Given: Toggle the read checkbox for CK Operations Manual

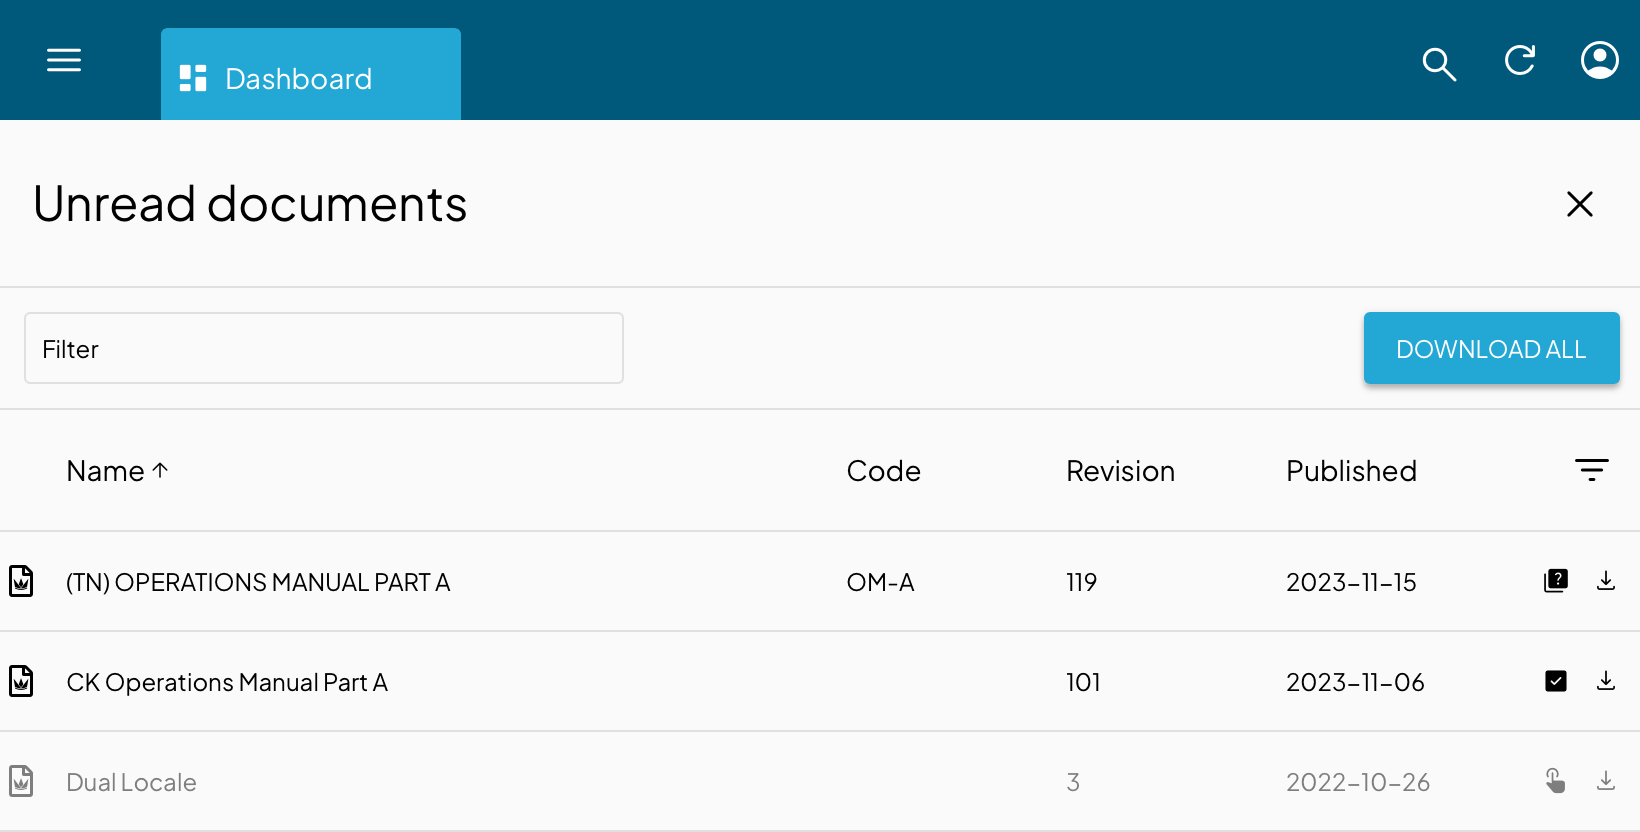Looking at the screenshot, I should 1556,681.
